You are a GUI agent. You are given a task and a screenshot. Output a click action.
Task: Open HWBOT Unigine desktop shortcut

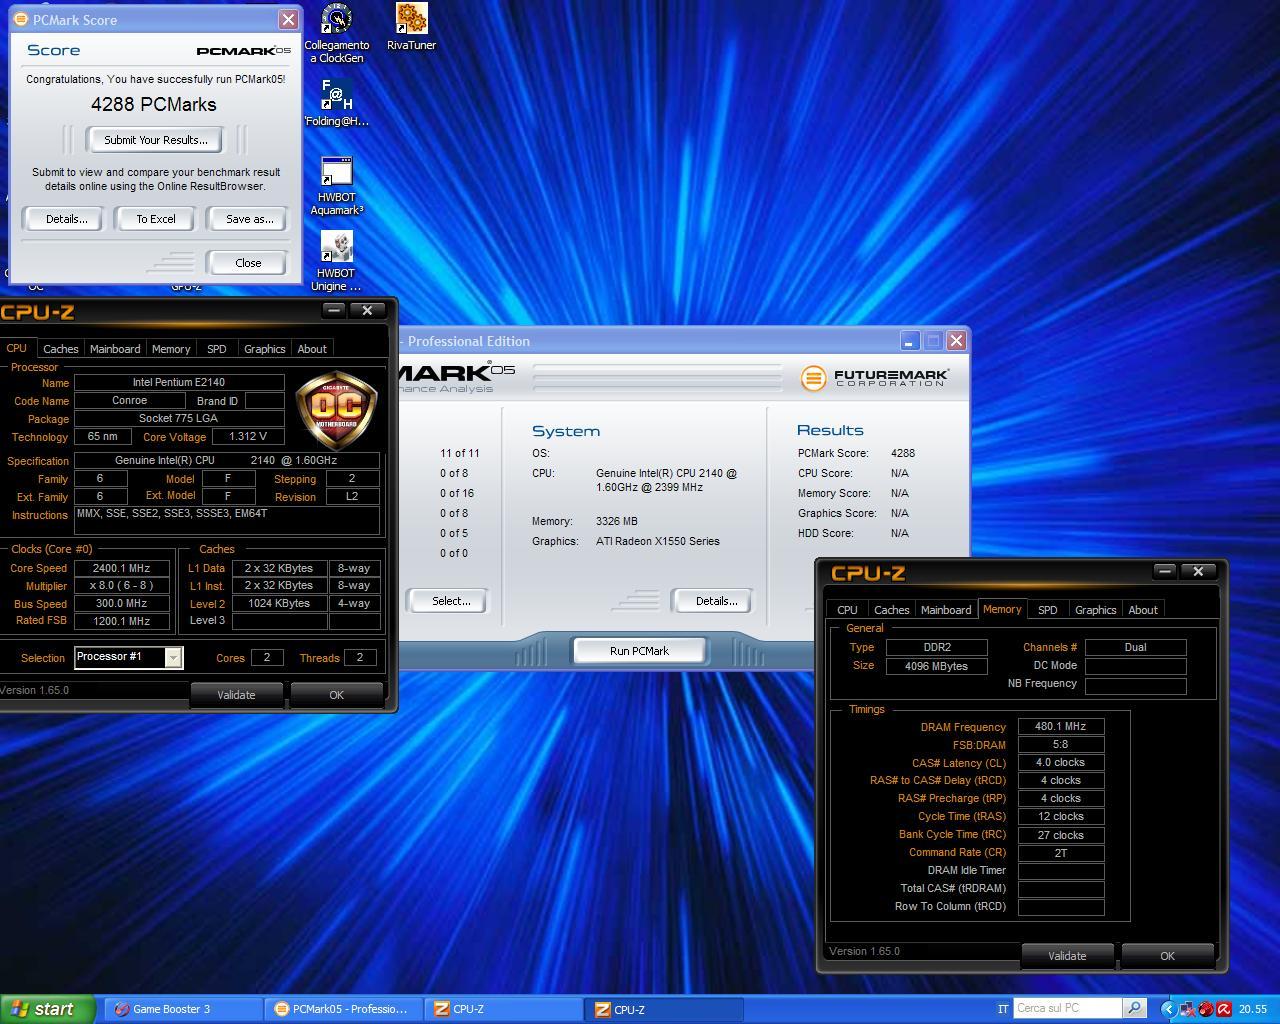336,262
